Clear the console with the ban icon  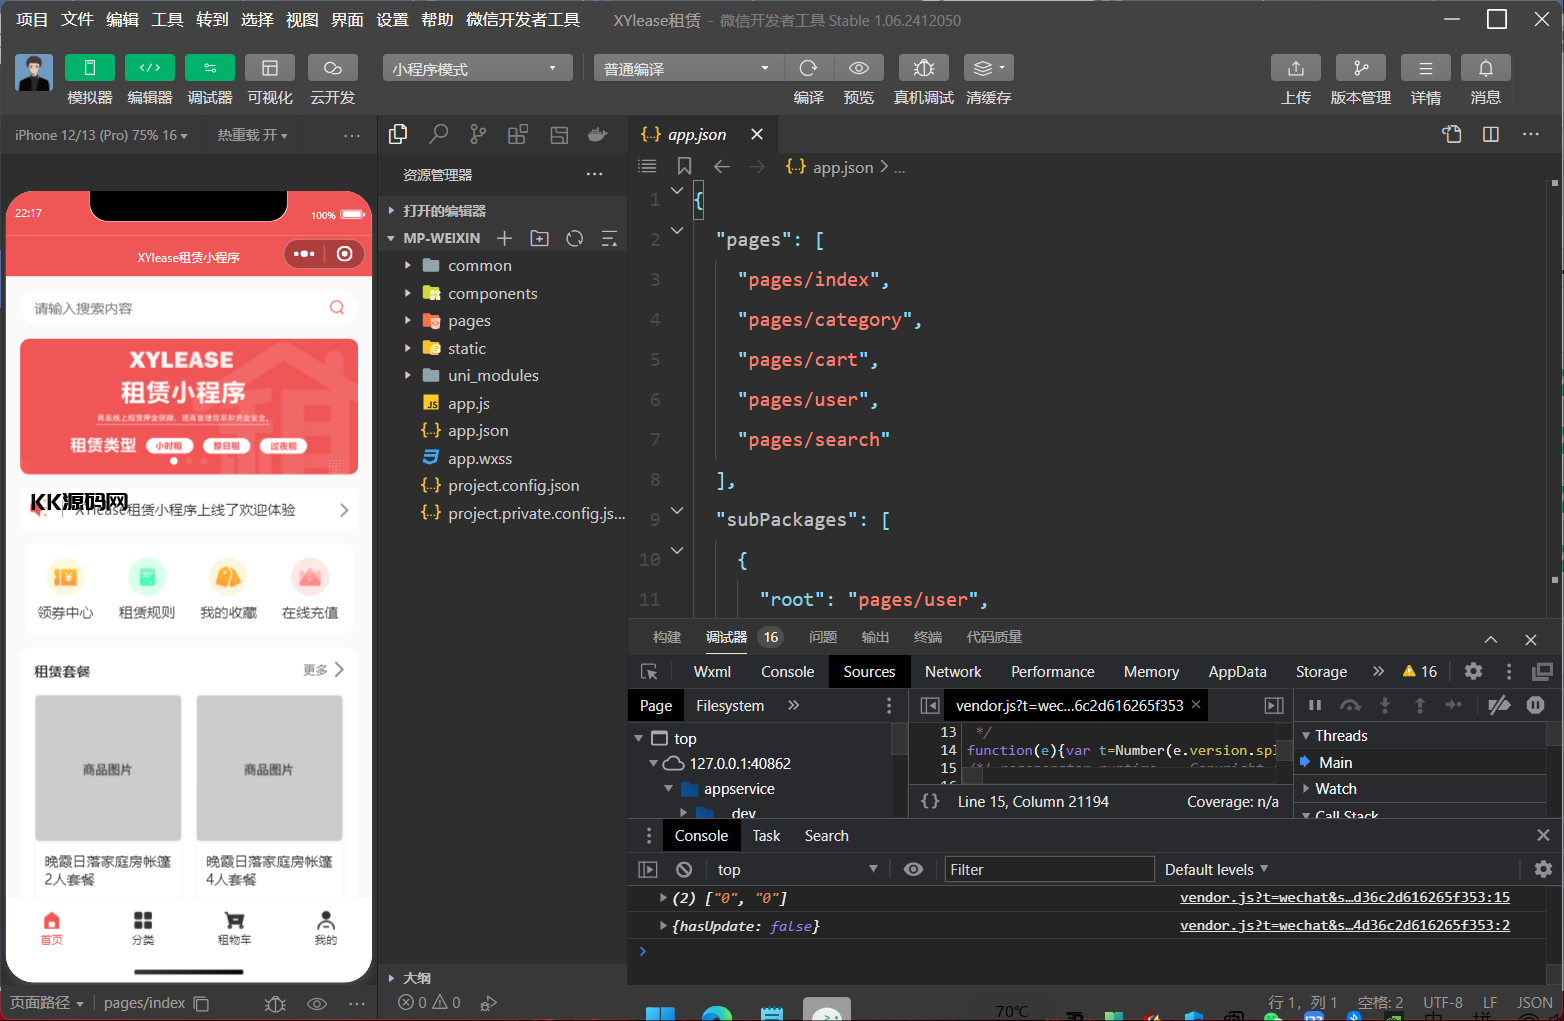(x=684, y=870)
